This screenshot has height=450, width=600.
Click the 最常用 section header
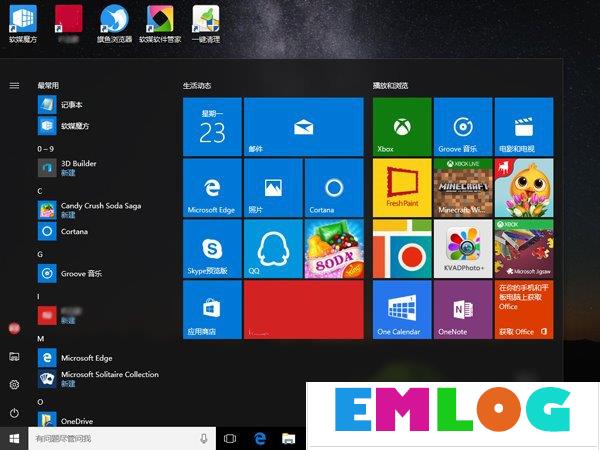(x=48, y=85)
